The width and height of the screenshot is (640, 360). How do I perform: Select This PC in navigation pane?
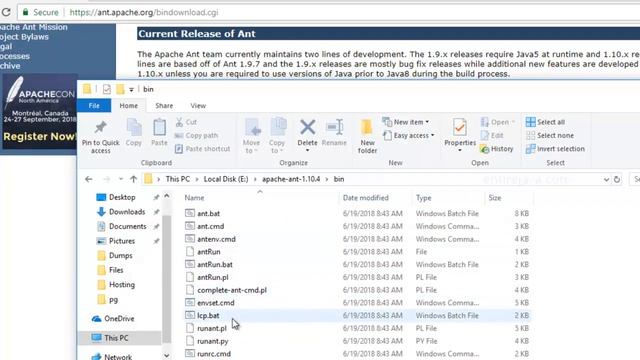[x=116, y=338]
